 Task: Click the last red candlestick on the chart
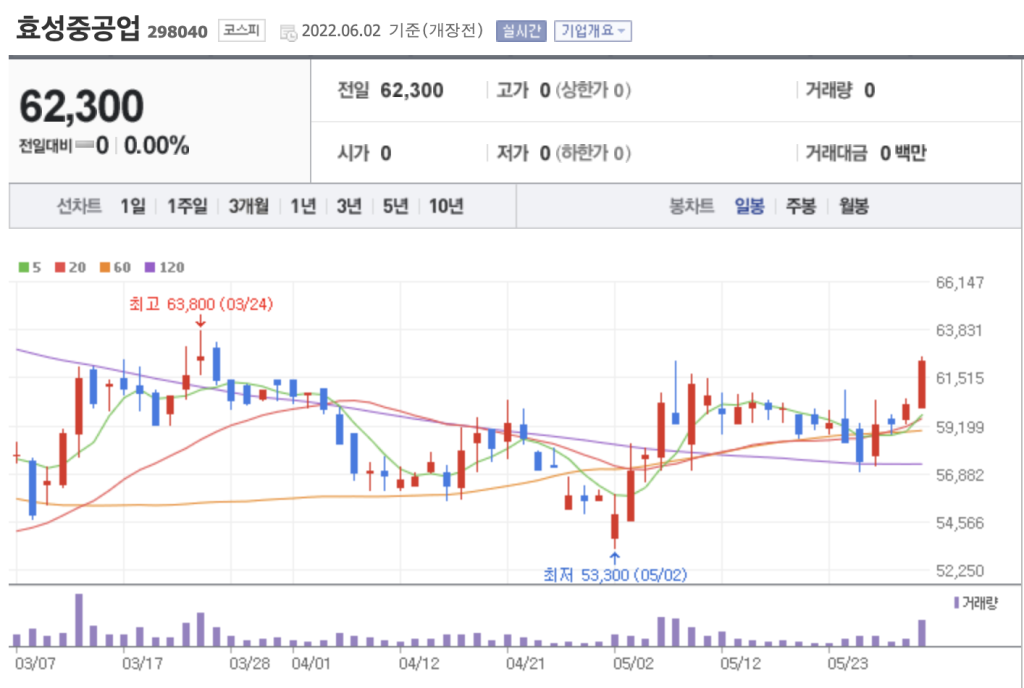tap(921, 384)
